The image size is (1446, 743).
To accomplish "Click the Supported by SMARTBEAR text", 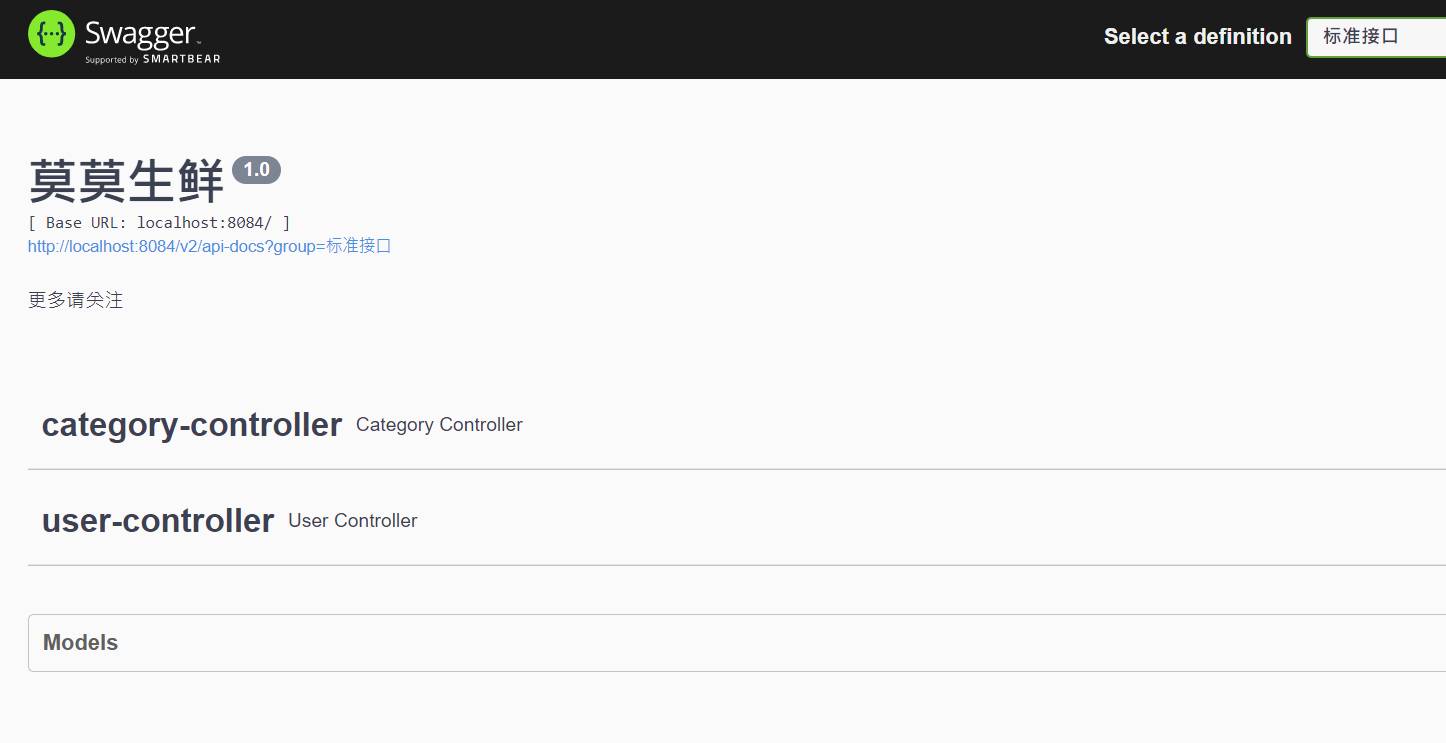I will (153, 60).
